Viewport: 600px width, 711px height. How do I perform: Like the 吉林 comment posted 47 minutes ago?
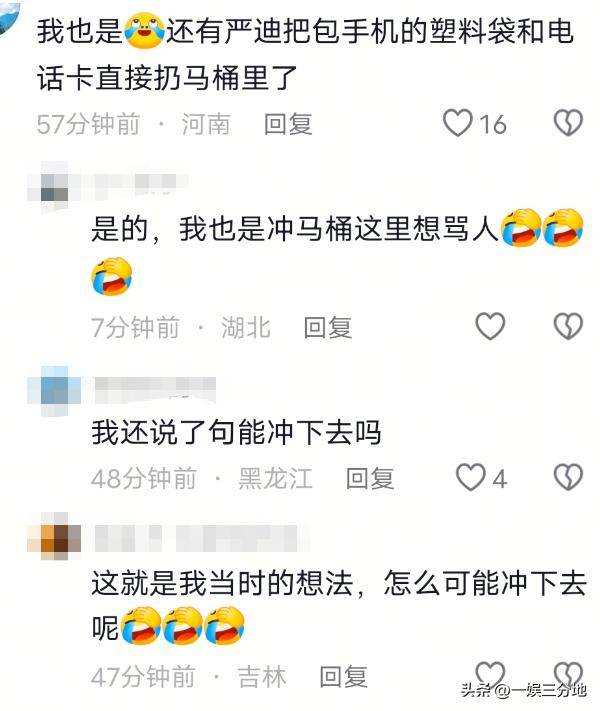490,675
